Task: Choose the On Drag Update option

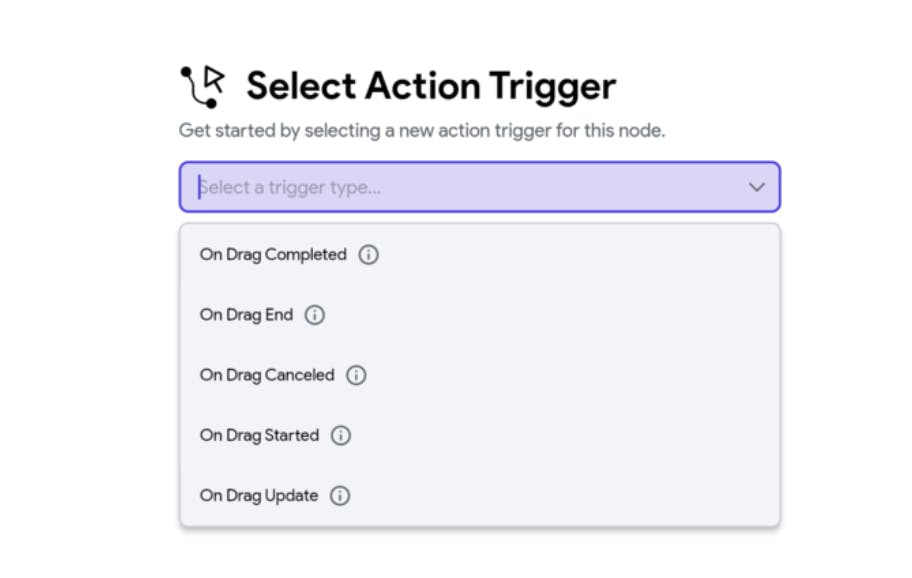Action: click(259, 495)
